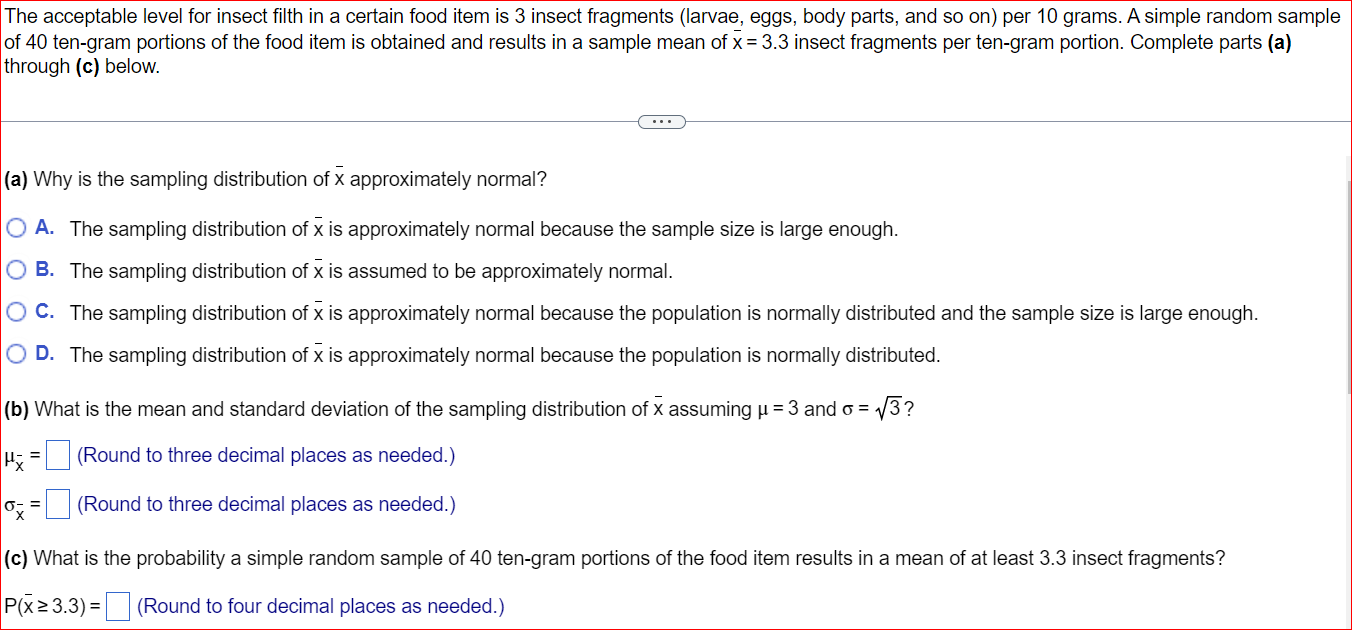Image resolution: width=1352 pixels, height=630 pixels.
Task: Click the mean μx̄ answer input box
Action: pos(57,454)
